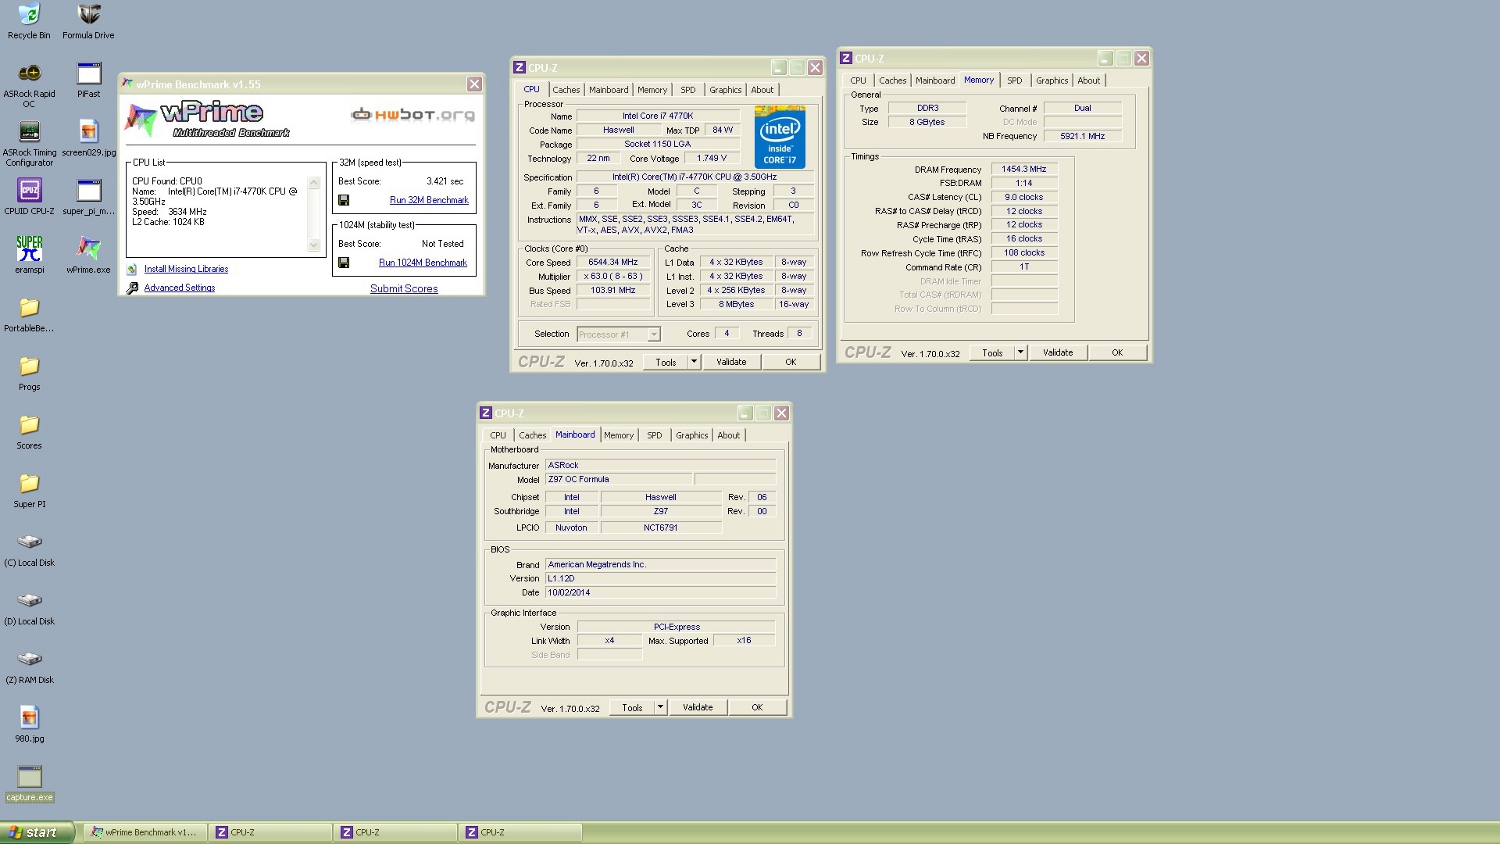
Task: Switch to Caches tab in CPU tab window
Action: [x=566, y=90]
